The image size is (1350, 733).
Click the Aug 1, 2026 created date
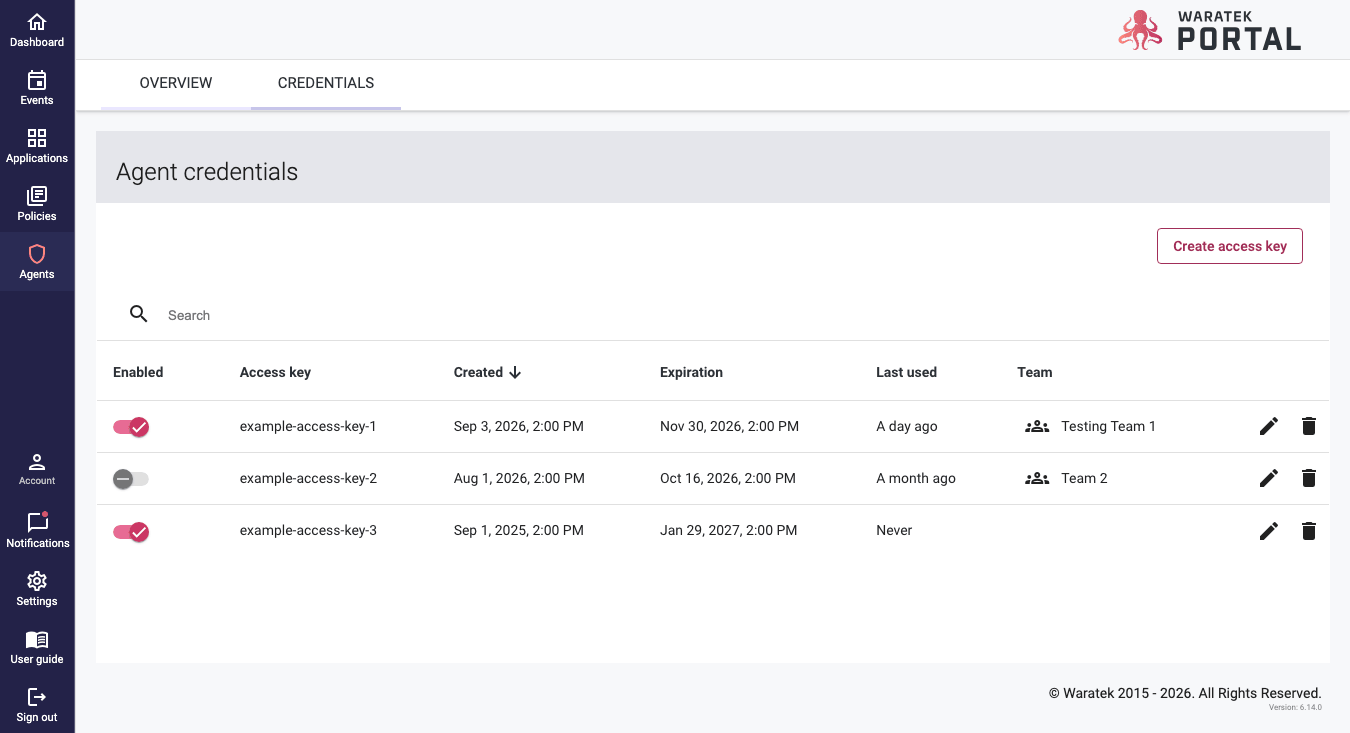pyautogui.click(x=519, y=478)
